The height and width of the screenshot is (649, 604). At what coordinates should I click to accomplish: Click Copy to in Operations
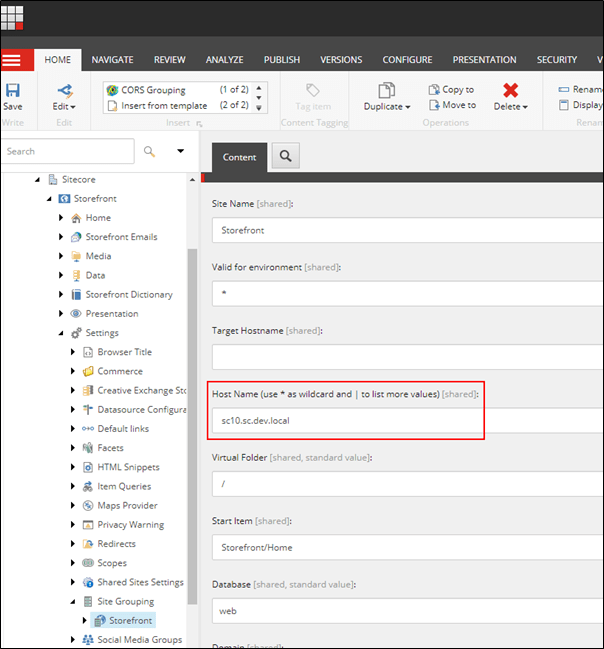(x=451, y=89)
